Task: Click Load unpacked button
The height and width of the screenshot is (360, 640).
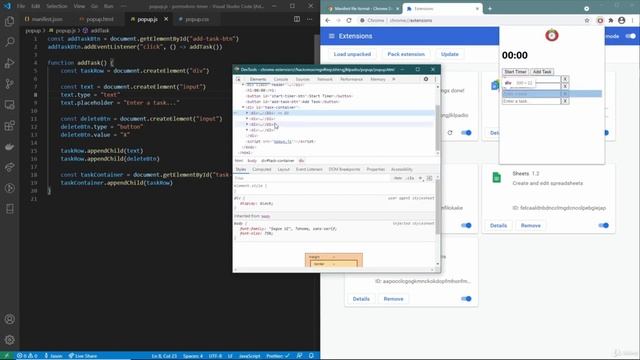Action: coord(352,54)
